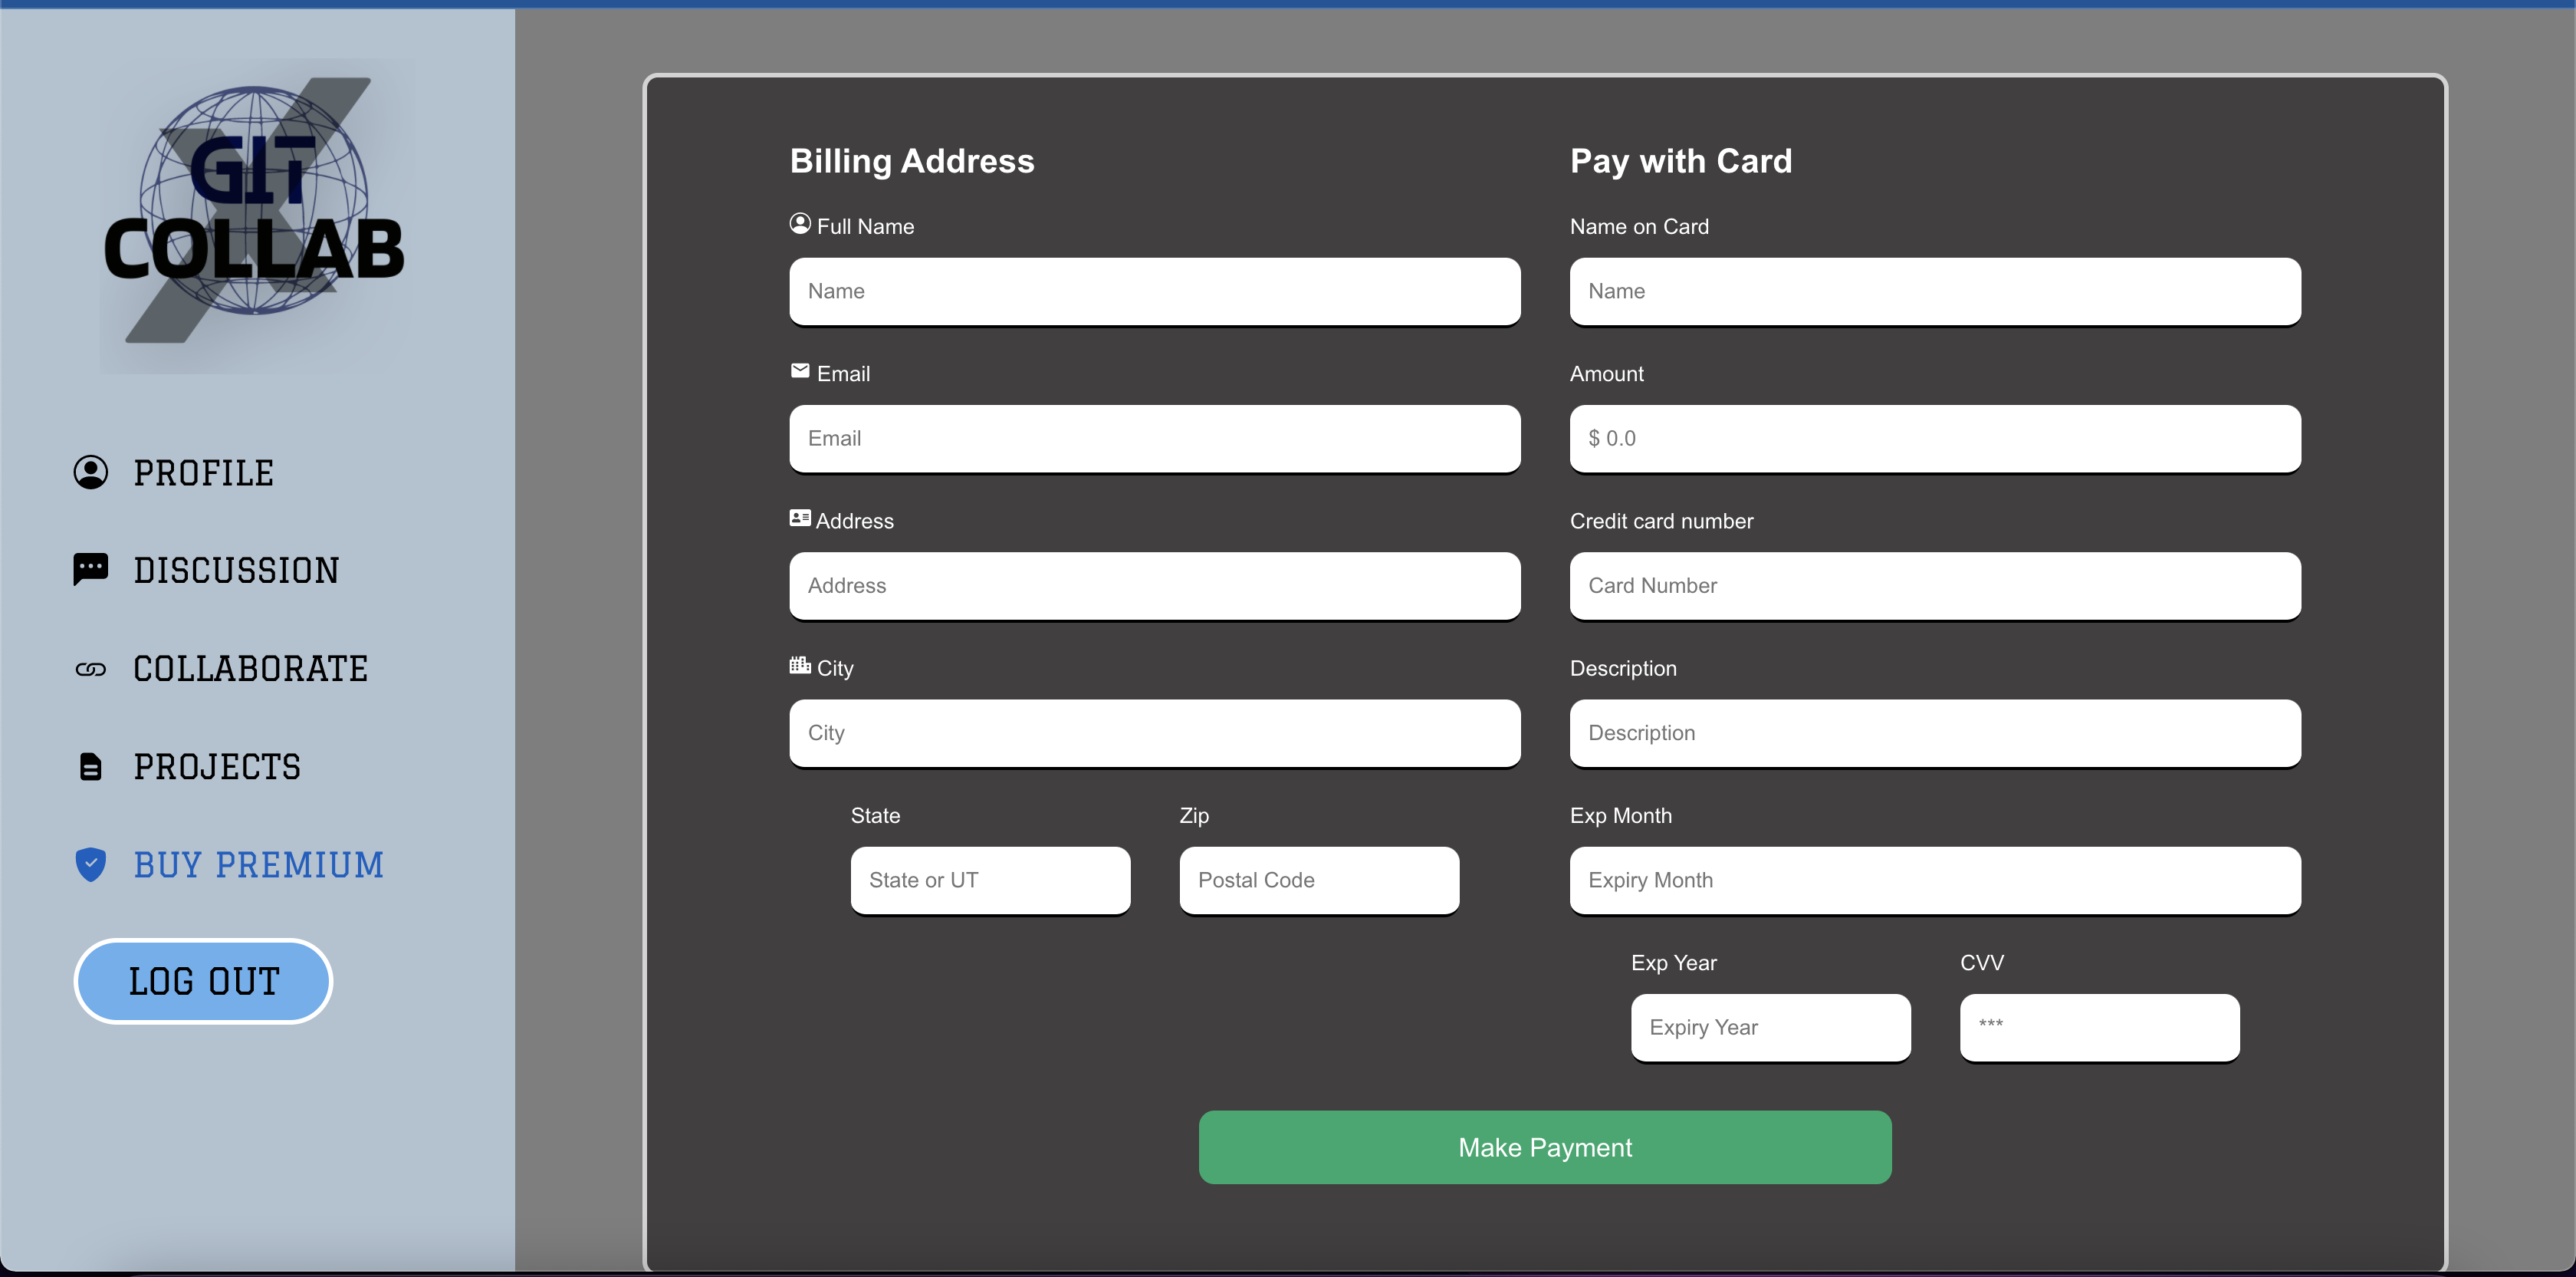The height and width of the screenshot is (1277, 2576).
Task: Focus the CVV input field
Action: pos(2098,1027)
